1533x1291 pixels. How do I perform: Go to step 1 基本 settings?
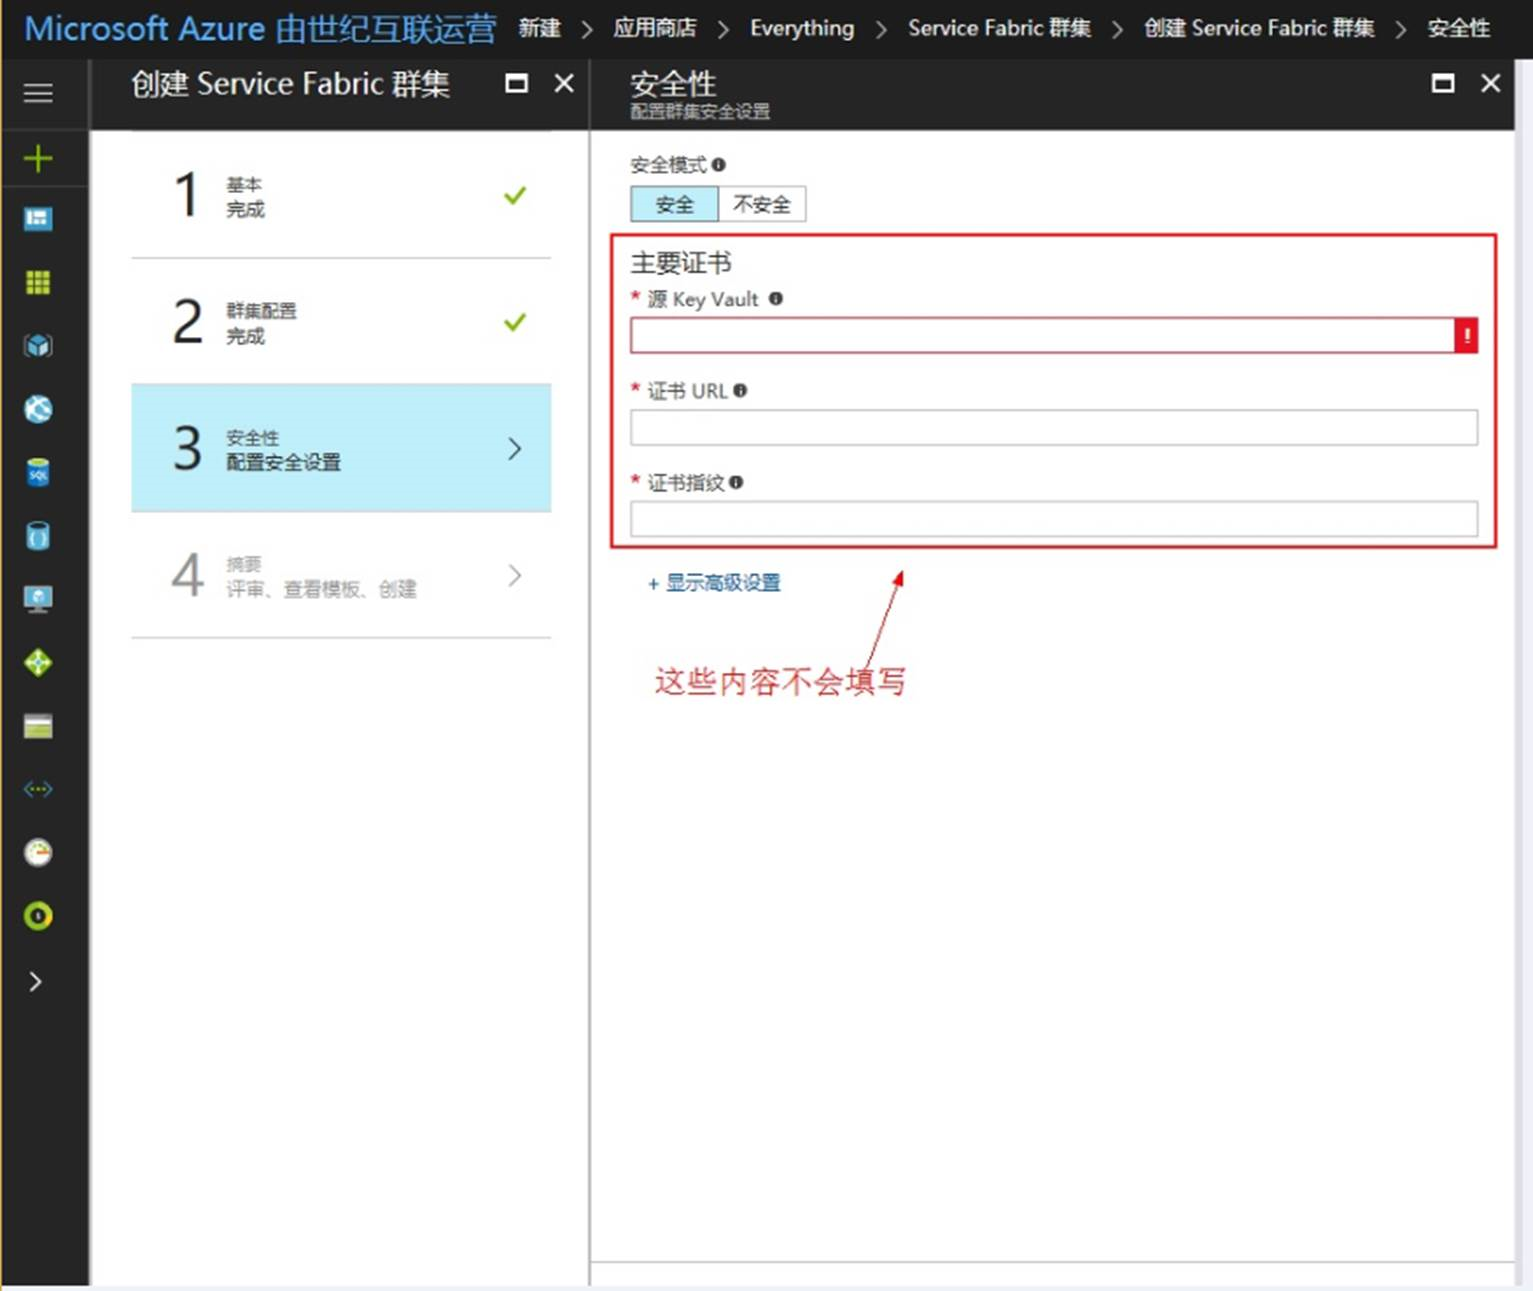[341, 196]
